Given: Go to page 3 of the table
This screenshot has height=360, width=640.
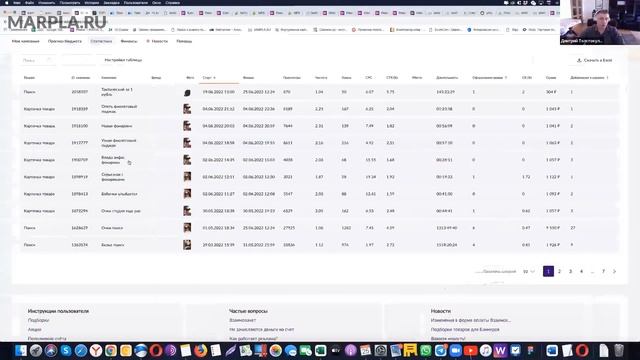Looking at the screenshot, I should [x=571, y=271].
